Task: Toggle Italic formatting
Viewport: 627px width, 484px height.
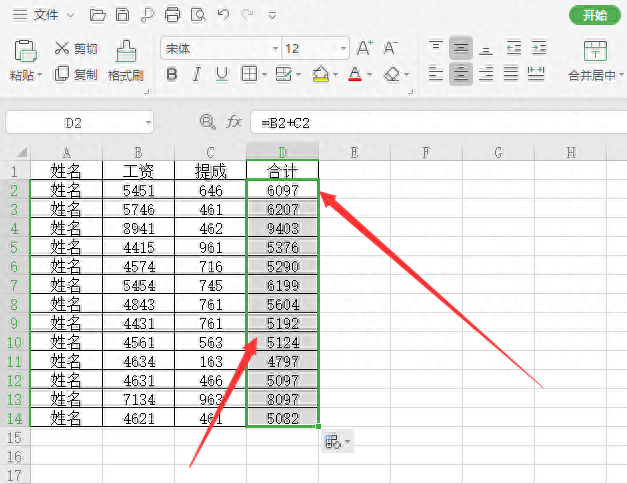Action: click(x=197, y=74)
